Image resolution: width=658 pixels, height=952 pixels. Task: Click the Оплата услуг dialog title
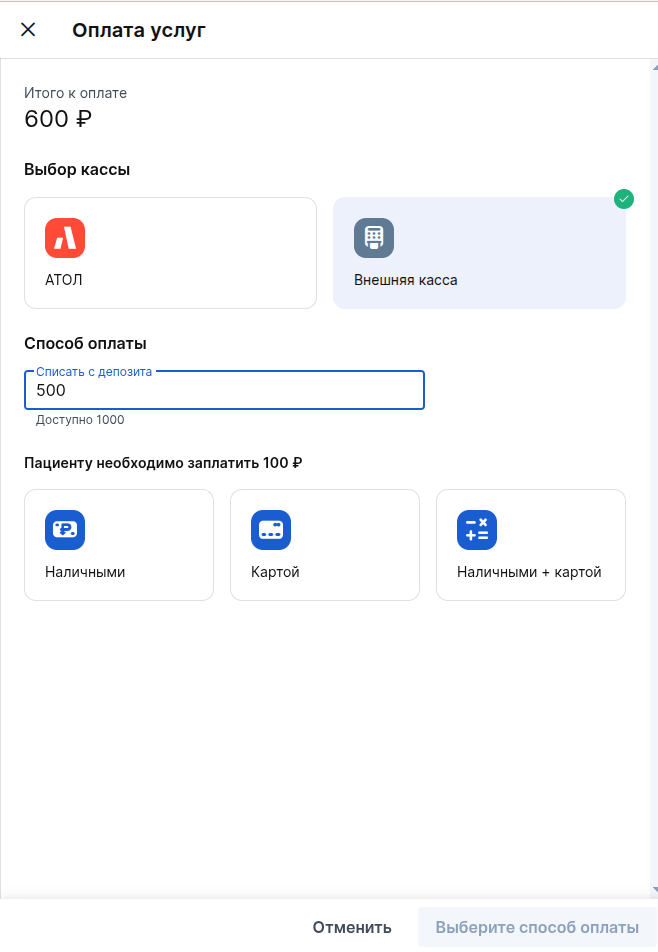139,30
